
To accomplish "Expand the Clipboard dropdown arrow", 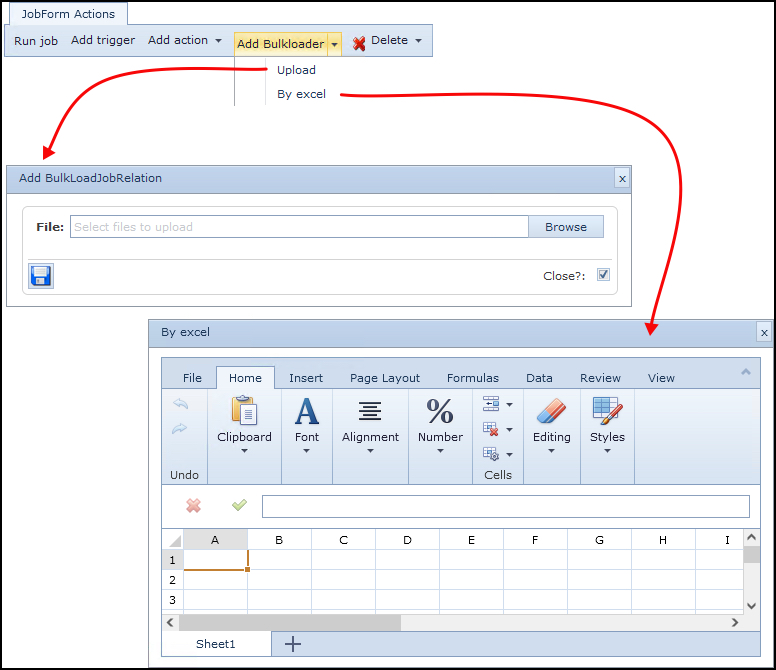I will tap(244, 451).
